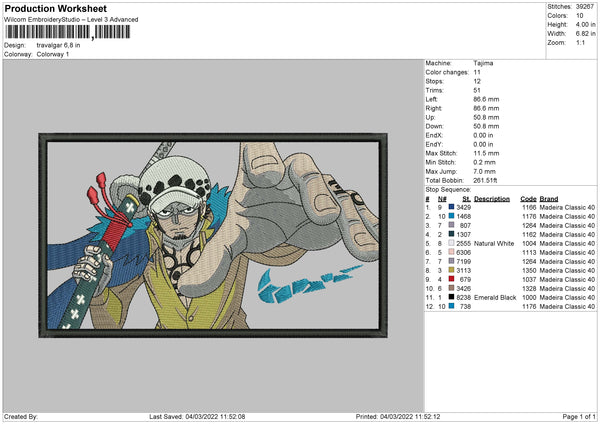Click the Stops value '12' in machine info

[x=477, y=82]
